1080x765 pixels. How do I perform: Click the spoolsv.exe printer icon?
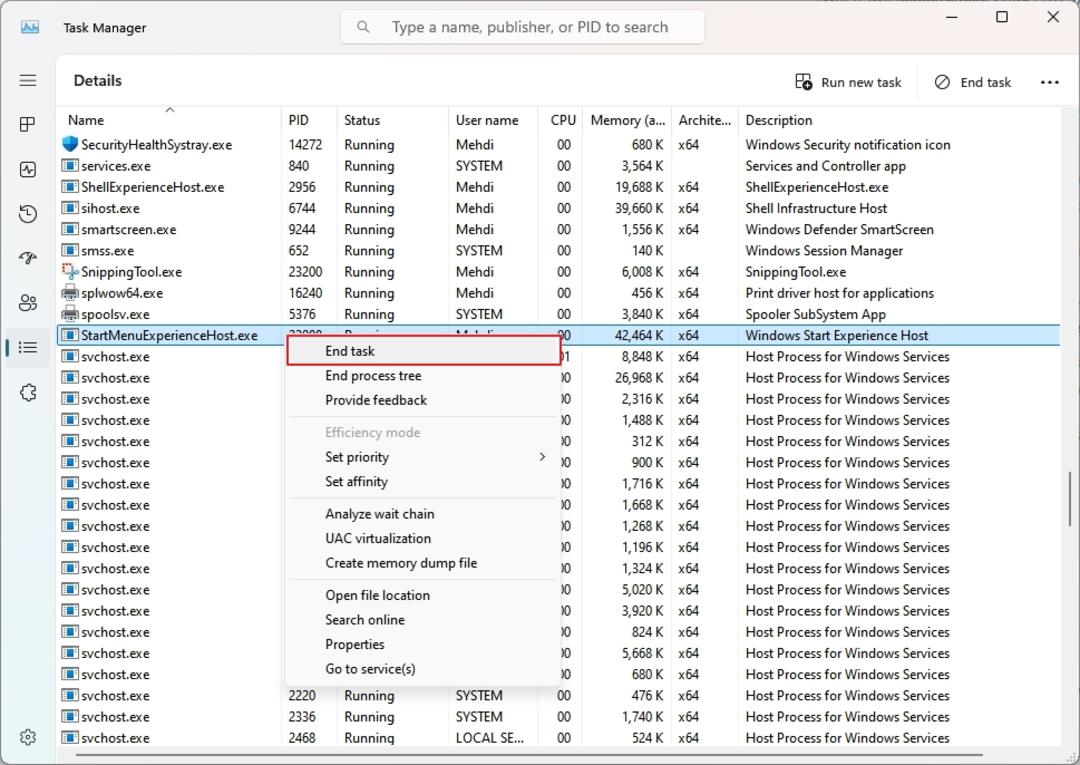click(x=70, y=314)
